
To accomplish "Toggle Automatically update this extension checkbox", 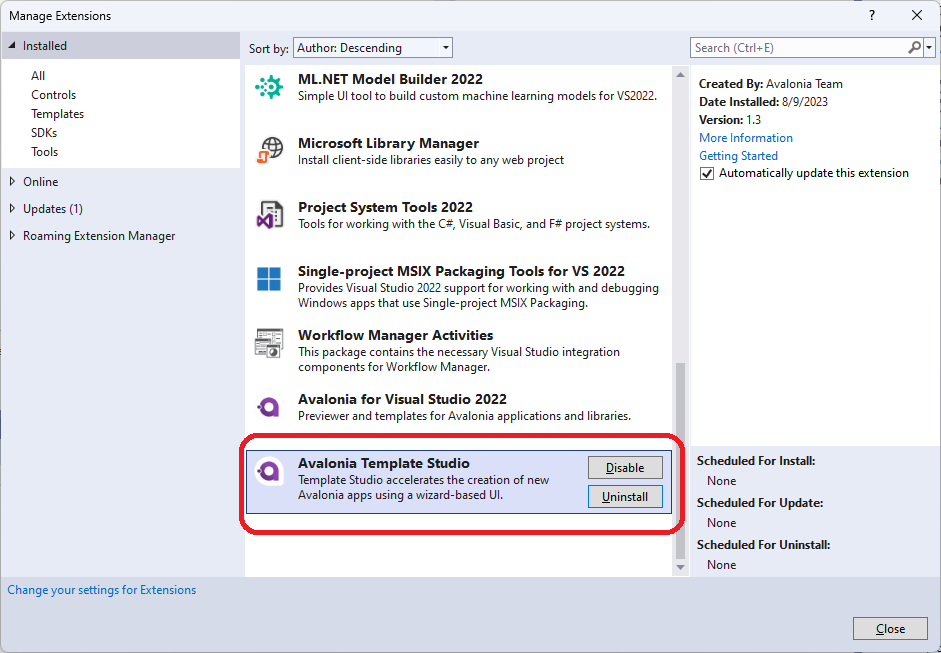I will click(x=707, y=173).
